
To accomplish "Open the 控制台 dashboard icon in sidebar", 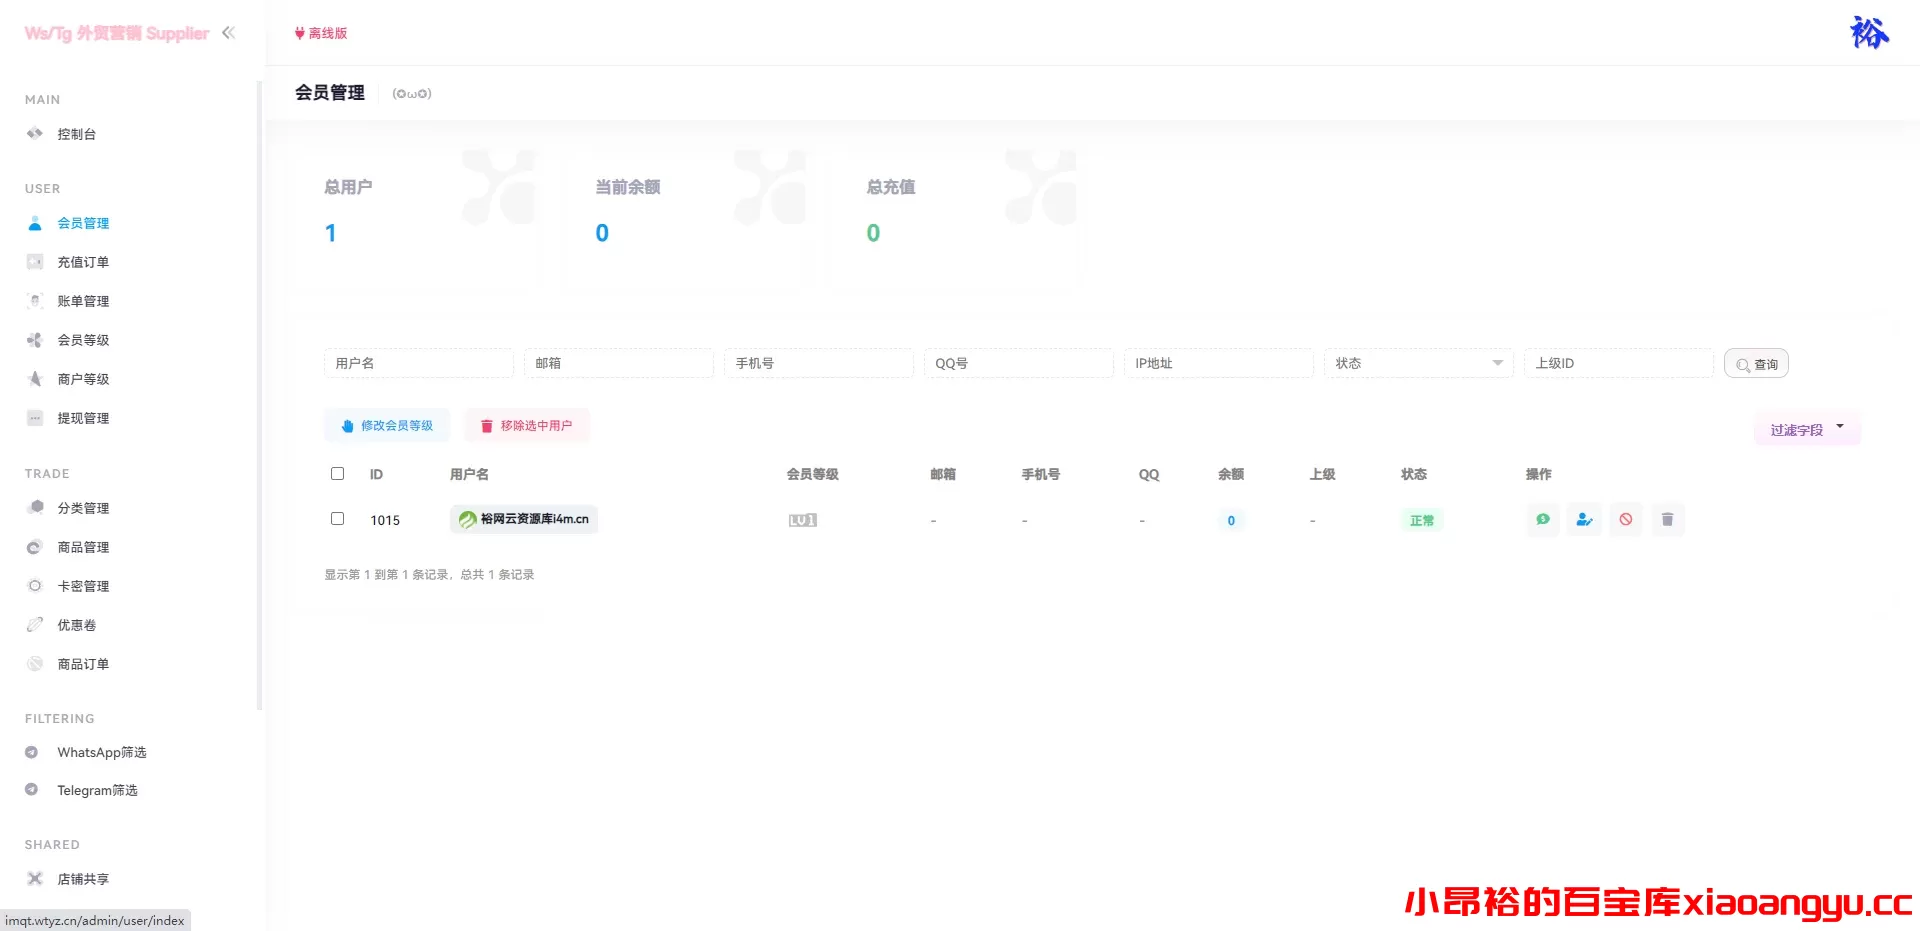I will tap(34, 133).
